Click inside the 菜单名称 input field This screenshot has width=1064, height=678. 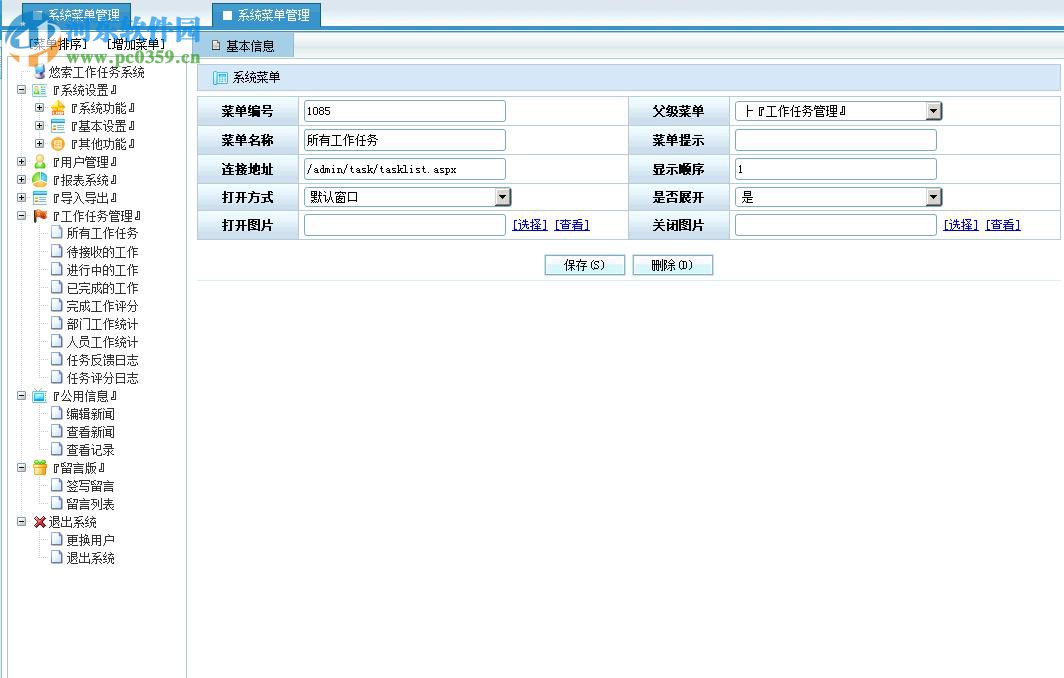click(x=405, y=139)
